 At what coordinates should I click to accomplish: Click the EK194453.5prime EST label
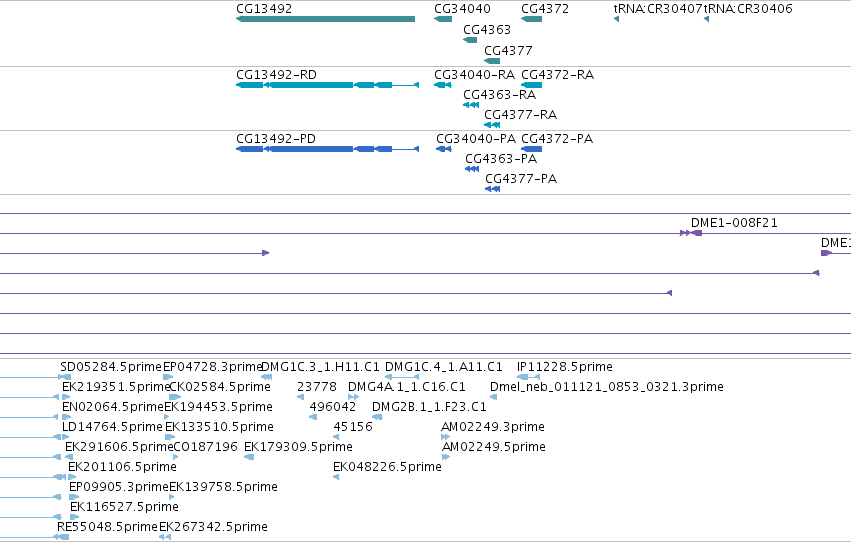(x=218, y=407)
